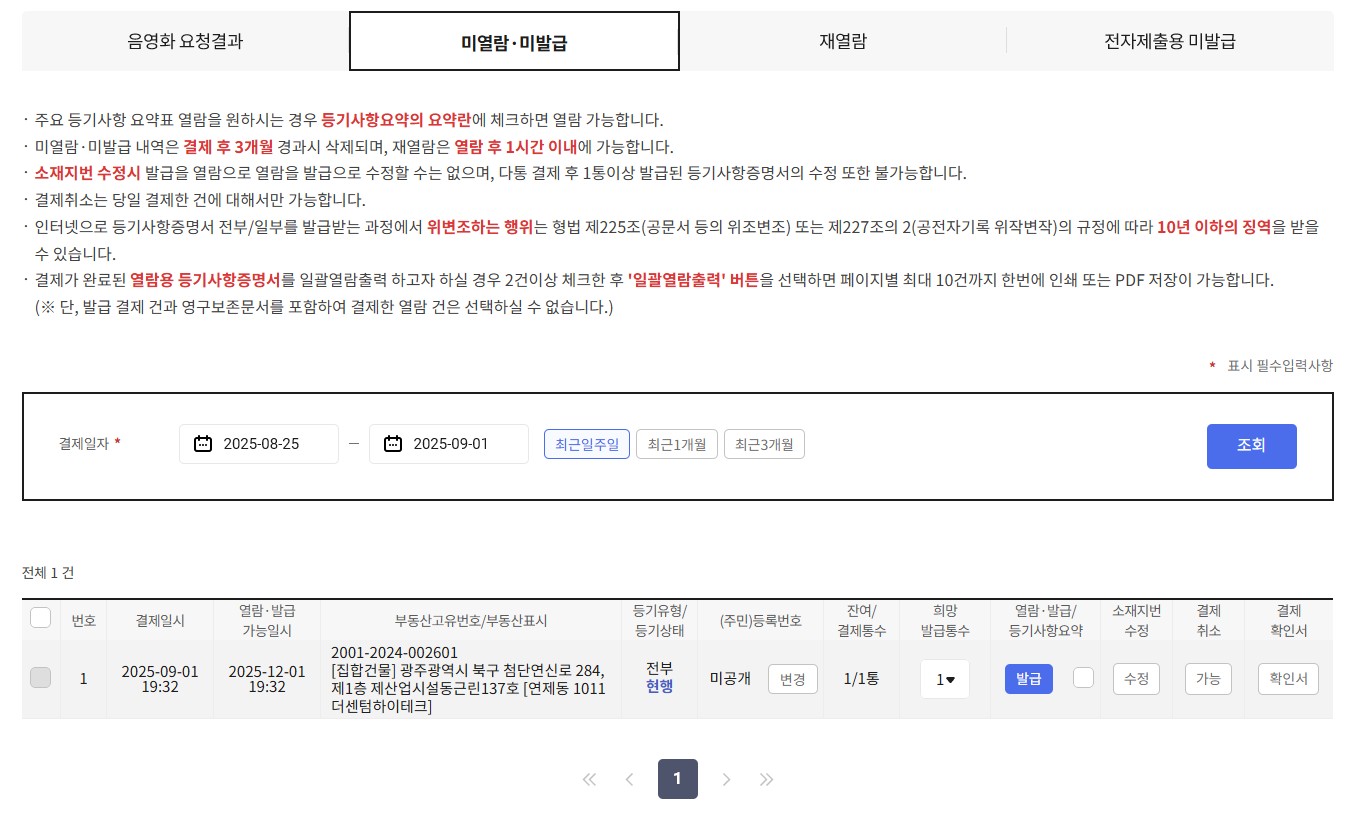Open the 확인서 payment receipt
1354x819 pixels.
click(1288, 679)
